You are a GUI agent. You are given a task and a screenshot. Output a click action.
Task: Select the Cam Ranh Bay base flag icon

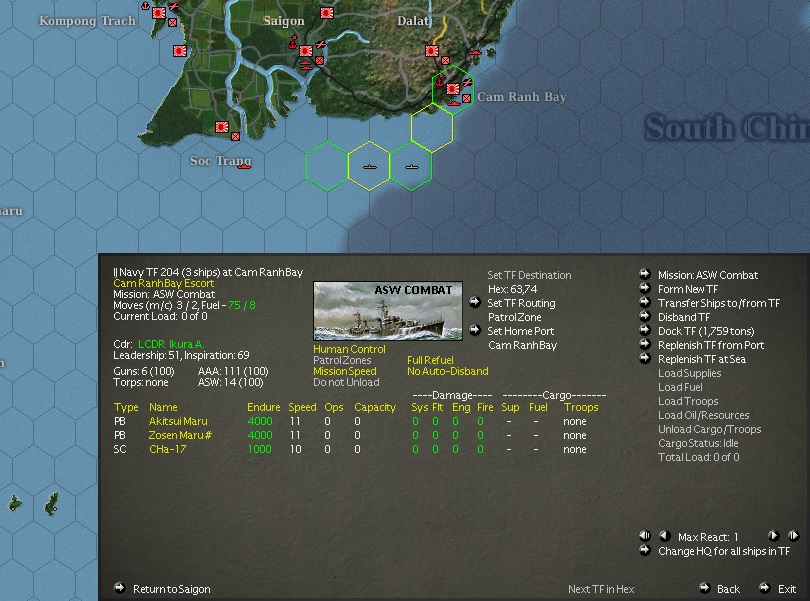click(x=453, y=89)
